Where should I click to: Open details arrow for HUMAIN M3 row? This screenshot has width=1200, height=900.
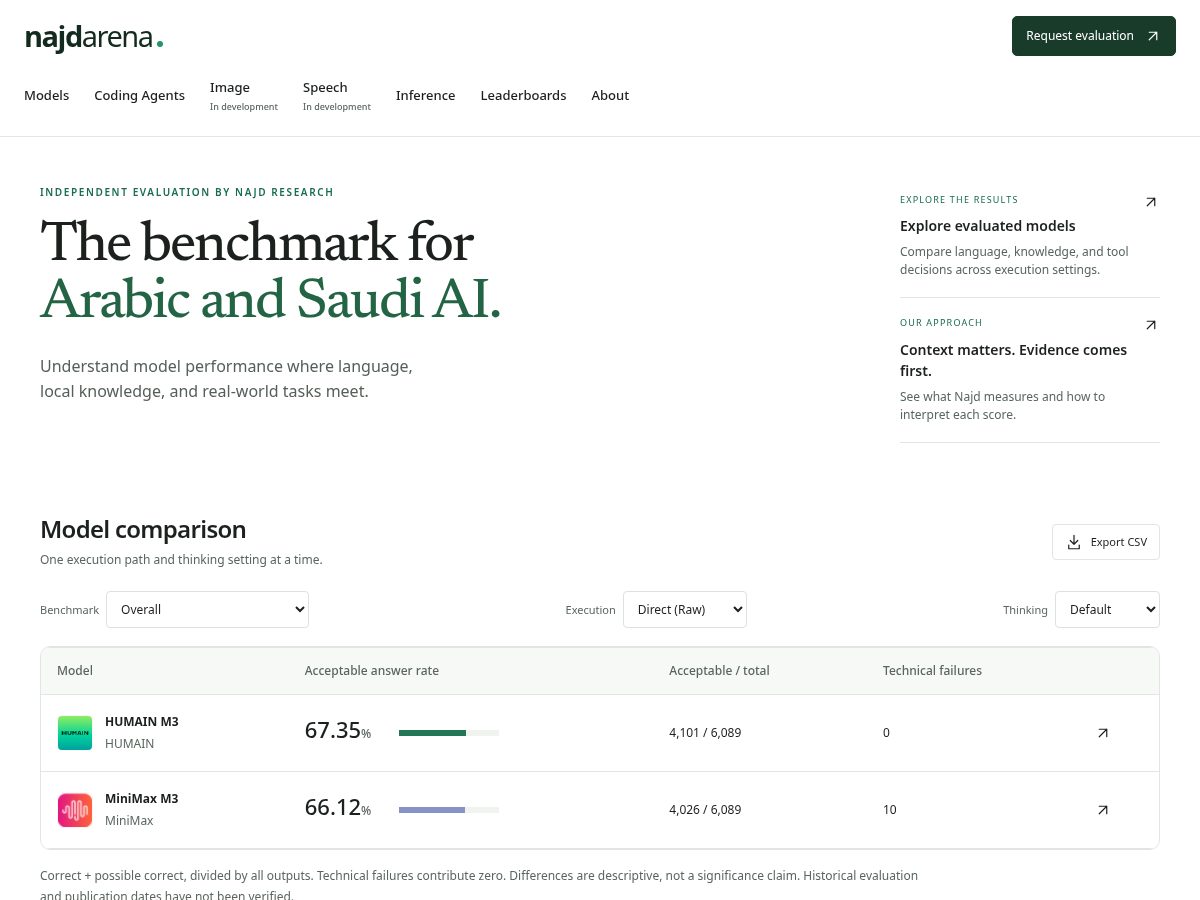[x=1103, y=733]
